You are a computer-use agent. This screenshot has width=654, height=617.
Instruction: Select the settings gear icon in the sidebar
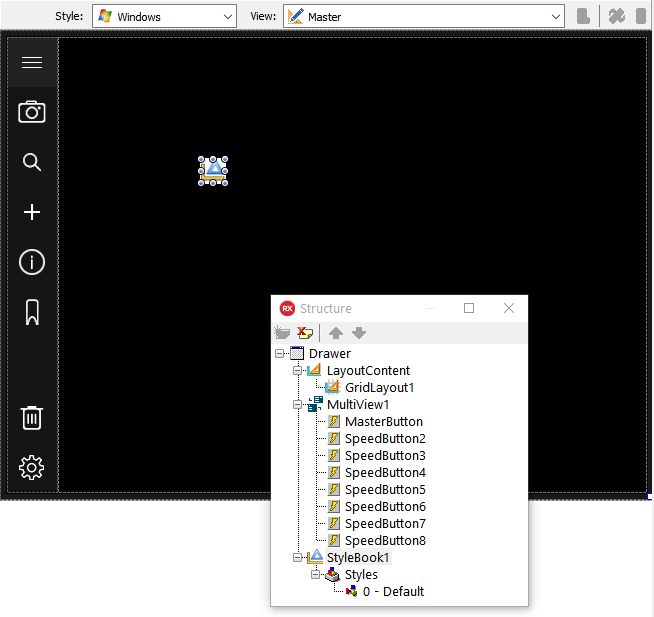tap(32, 468)
